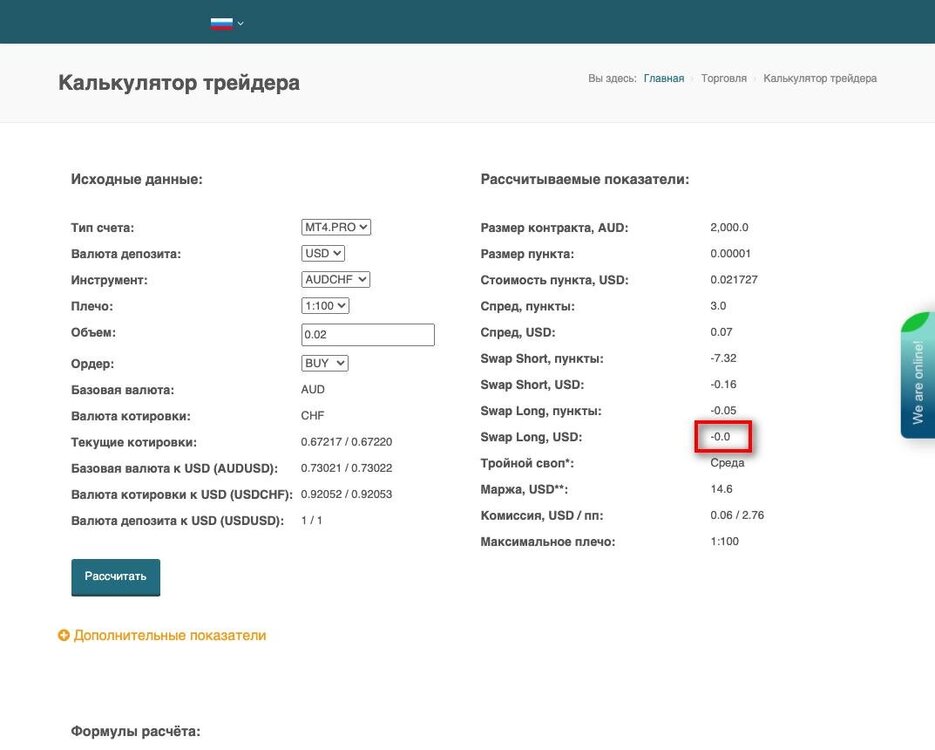This screenshot has height=750, width=935.
Task: Click the maximum leverage value 1:100
Action: (x=725, y=542)
